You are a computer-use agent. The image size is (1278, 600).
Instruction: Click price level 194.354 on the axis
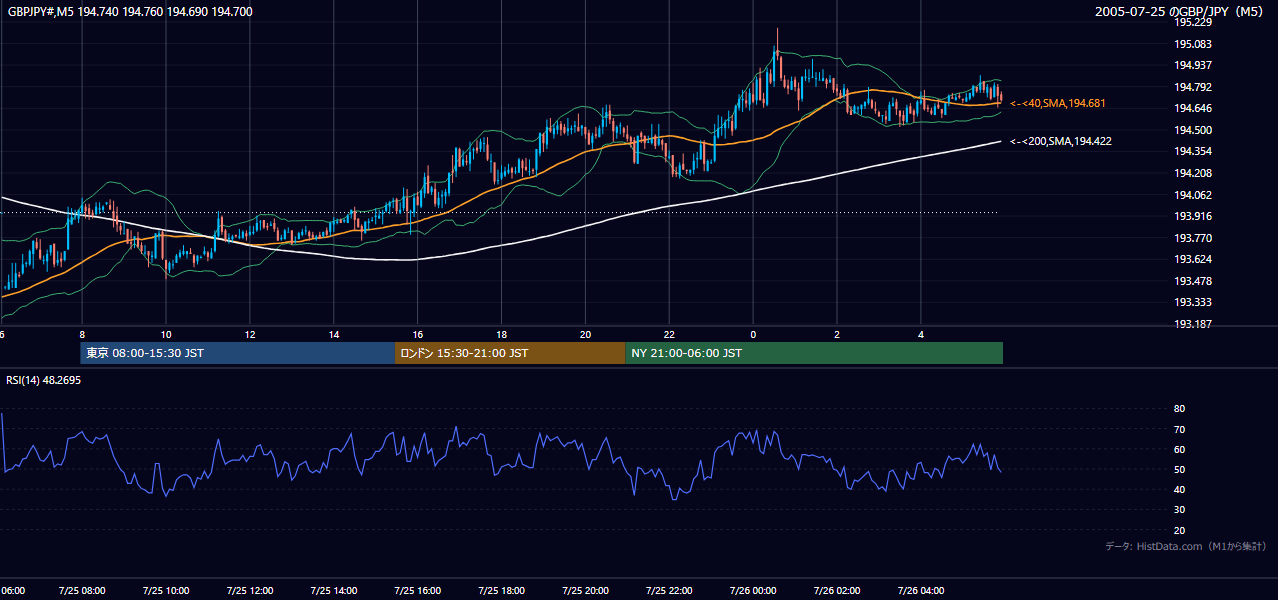pyautogui.click(x=1193, y=151)
